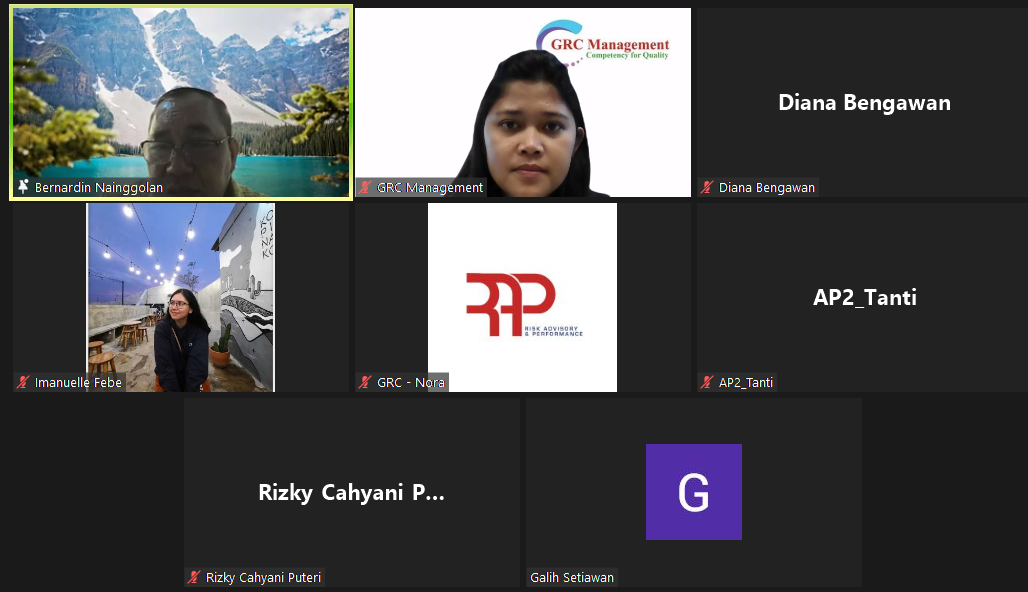
Task: Click the muted mic icon for Diana Bengawan
Action: [708, 187]
